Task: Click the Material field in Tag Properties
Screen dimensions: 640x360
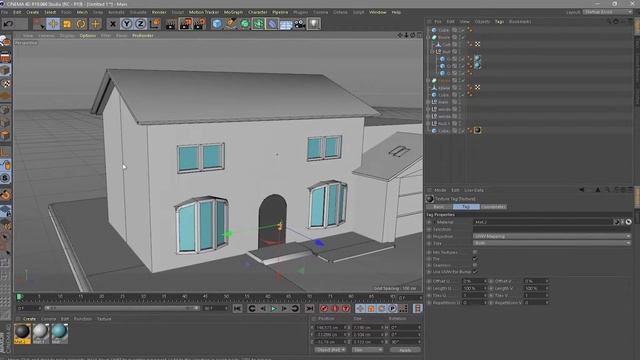Action: 544,222
